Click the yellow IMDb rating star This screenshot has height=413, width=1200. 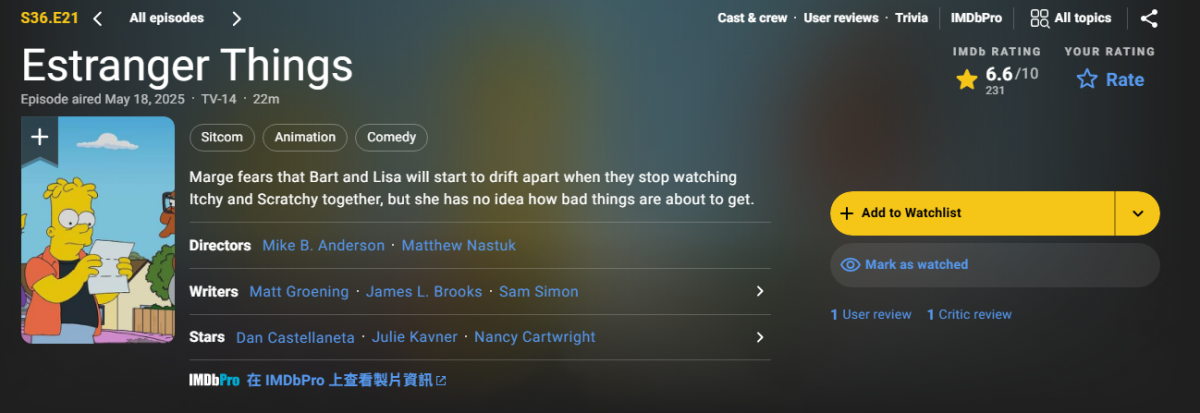pos(967,80)
